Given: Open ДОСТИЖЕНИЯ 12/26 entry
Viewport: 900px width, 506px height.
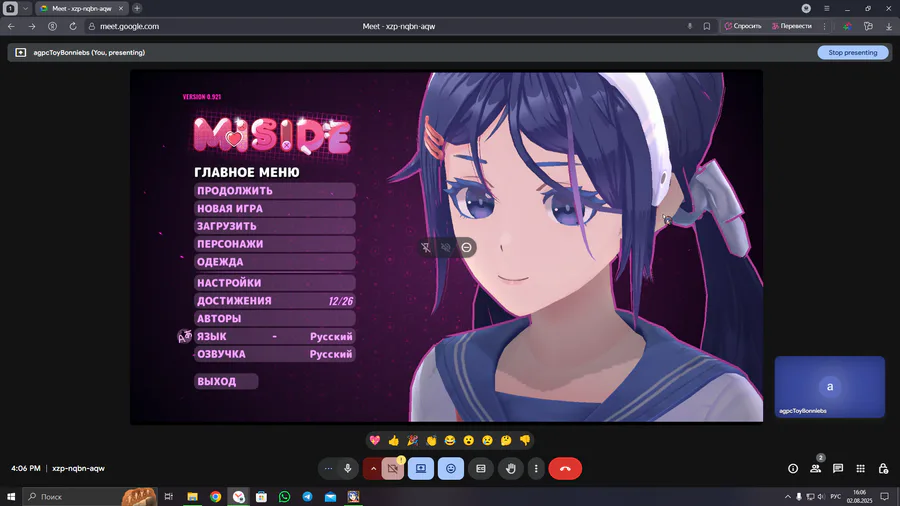Looking at the screenshot, I should tap(274, 301).
